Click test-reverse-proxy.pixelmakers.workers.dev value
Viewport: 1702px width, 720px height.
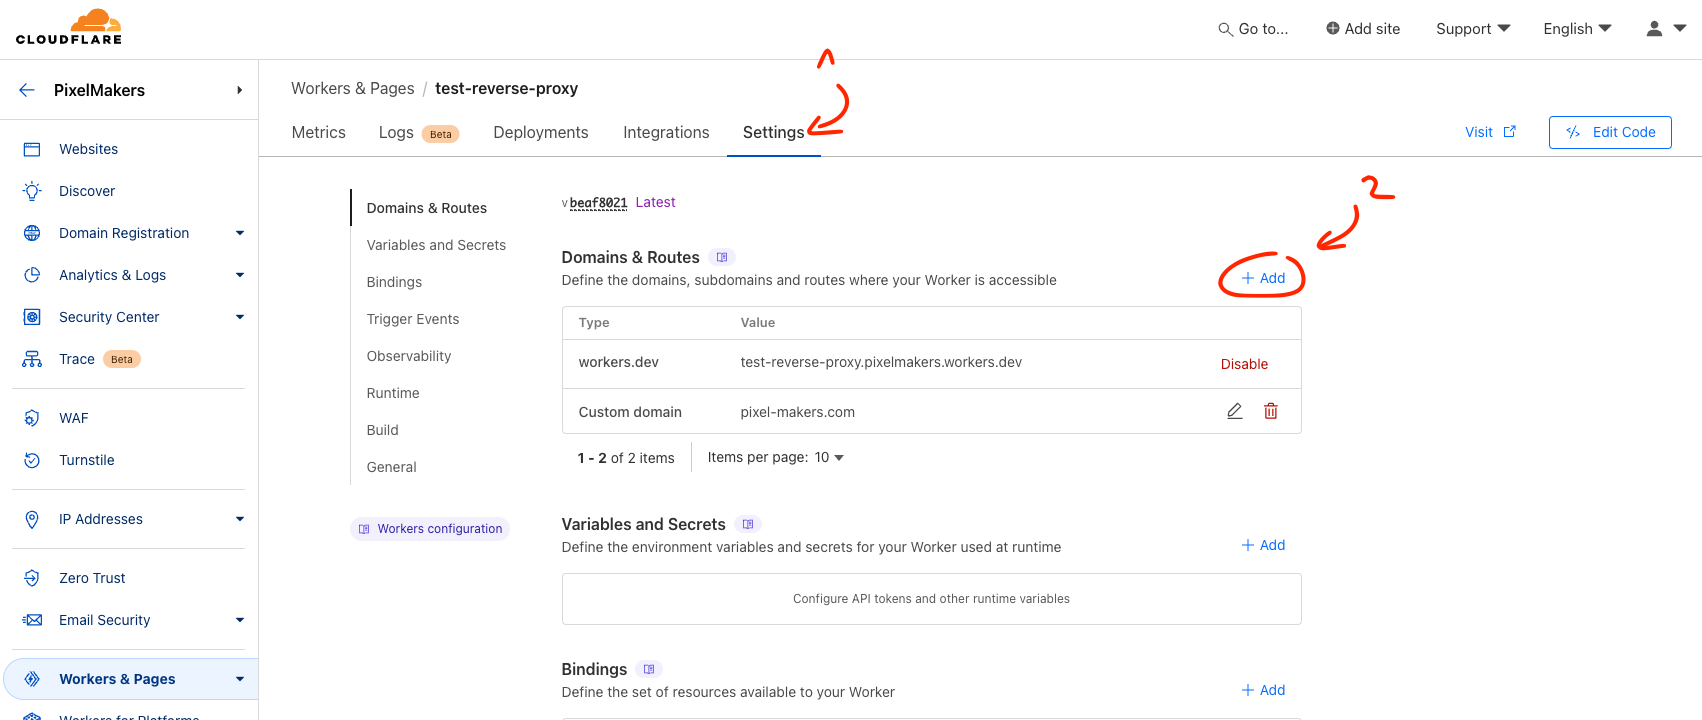tap(881, 362)
